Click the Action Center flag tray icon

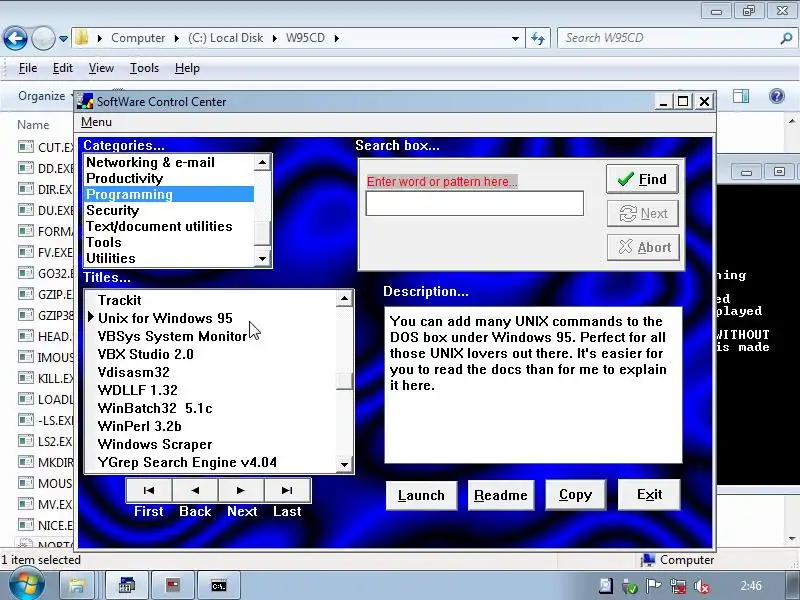click(654, 586)
